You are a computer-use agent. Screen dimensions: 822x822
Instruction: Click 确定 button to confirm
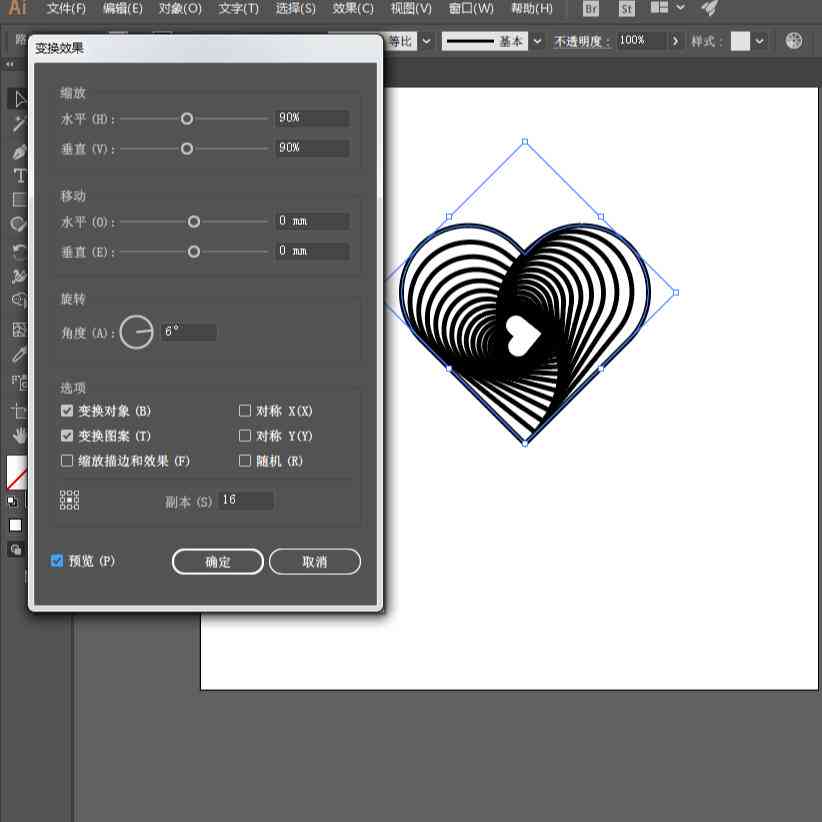pos(218,561)
